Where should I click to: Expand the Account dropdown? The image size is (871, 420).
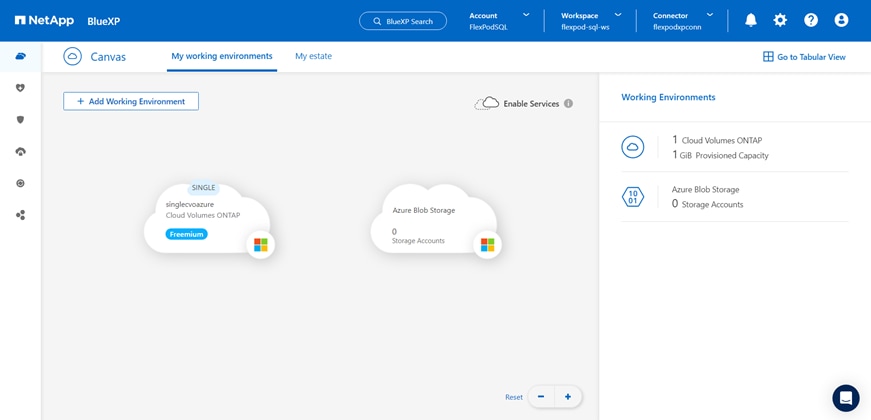[526, 15]
